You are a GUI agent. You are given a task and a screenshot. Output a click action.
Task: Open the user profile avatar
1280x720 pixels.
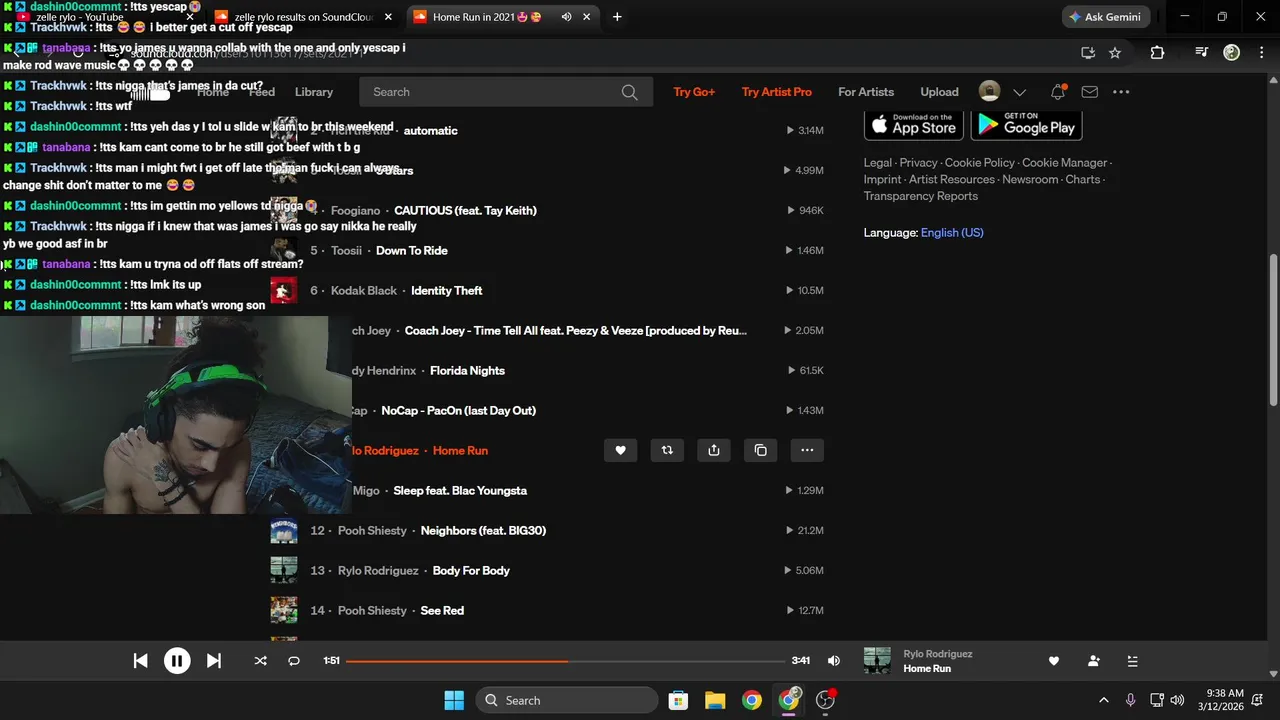point(989,92)
